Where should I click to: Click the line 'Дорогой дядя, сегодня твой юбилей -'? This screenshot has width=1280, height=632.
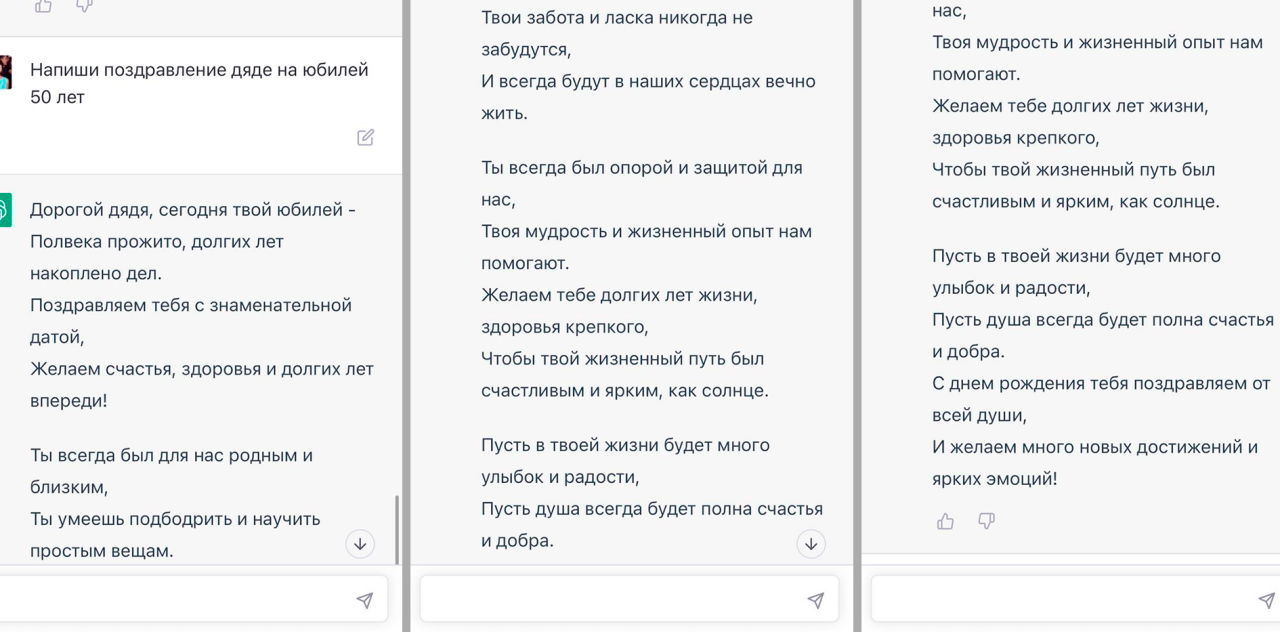pos(193,210)
